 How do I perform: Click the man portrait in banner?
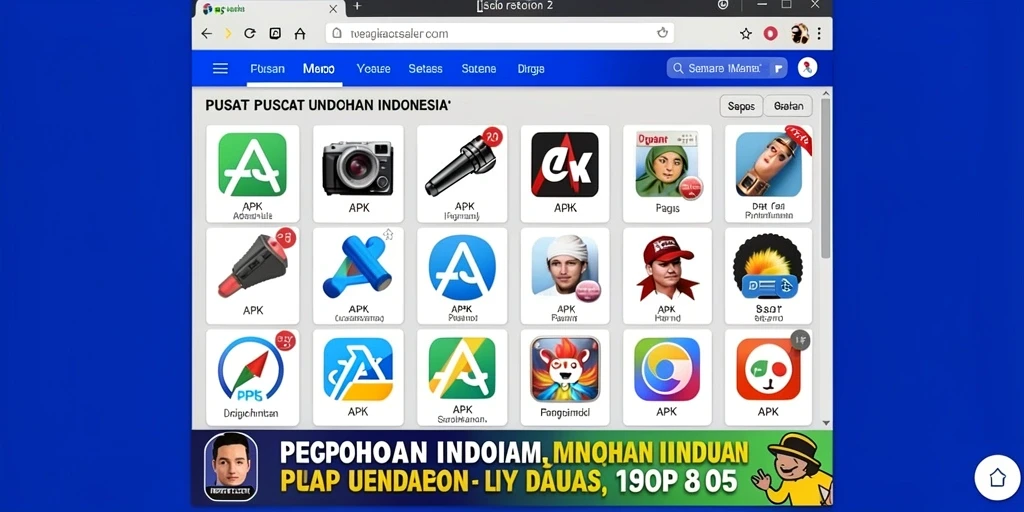tap(231, 466)
